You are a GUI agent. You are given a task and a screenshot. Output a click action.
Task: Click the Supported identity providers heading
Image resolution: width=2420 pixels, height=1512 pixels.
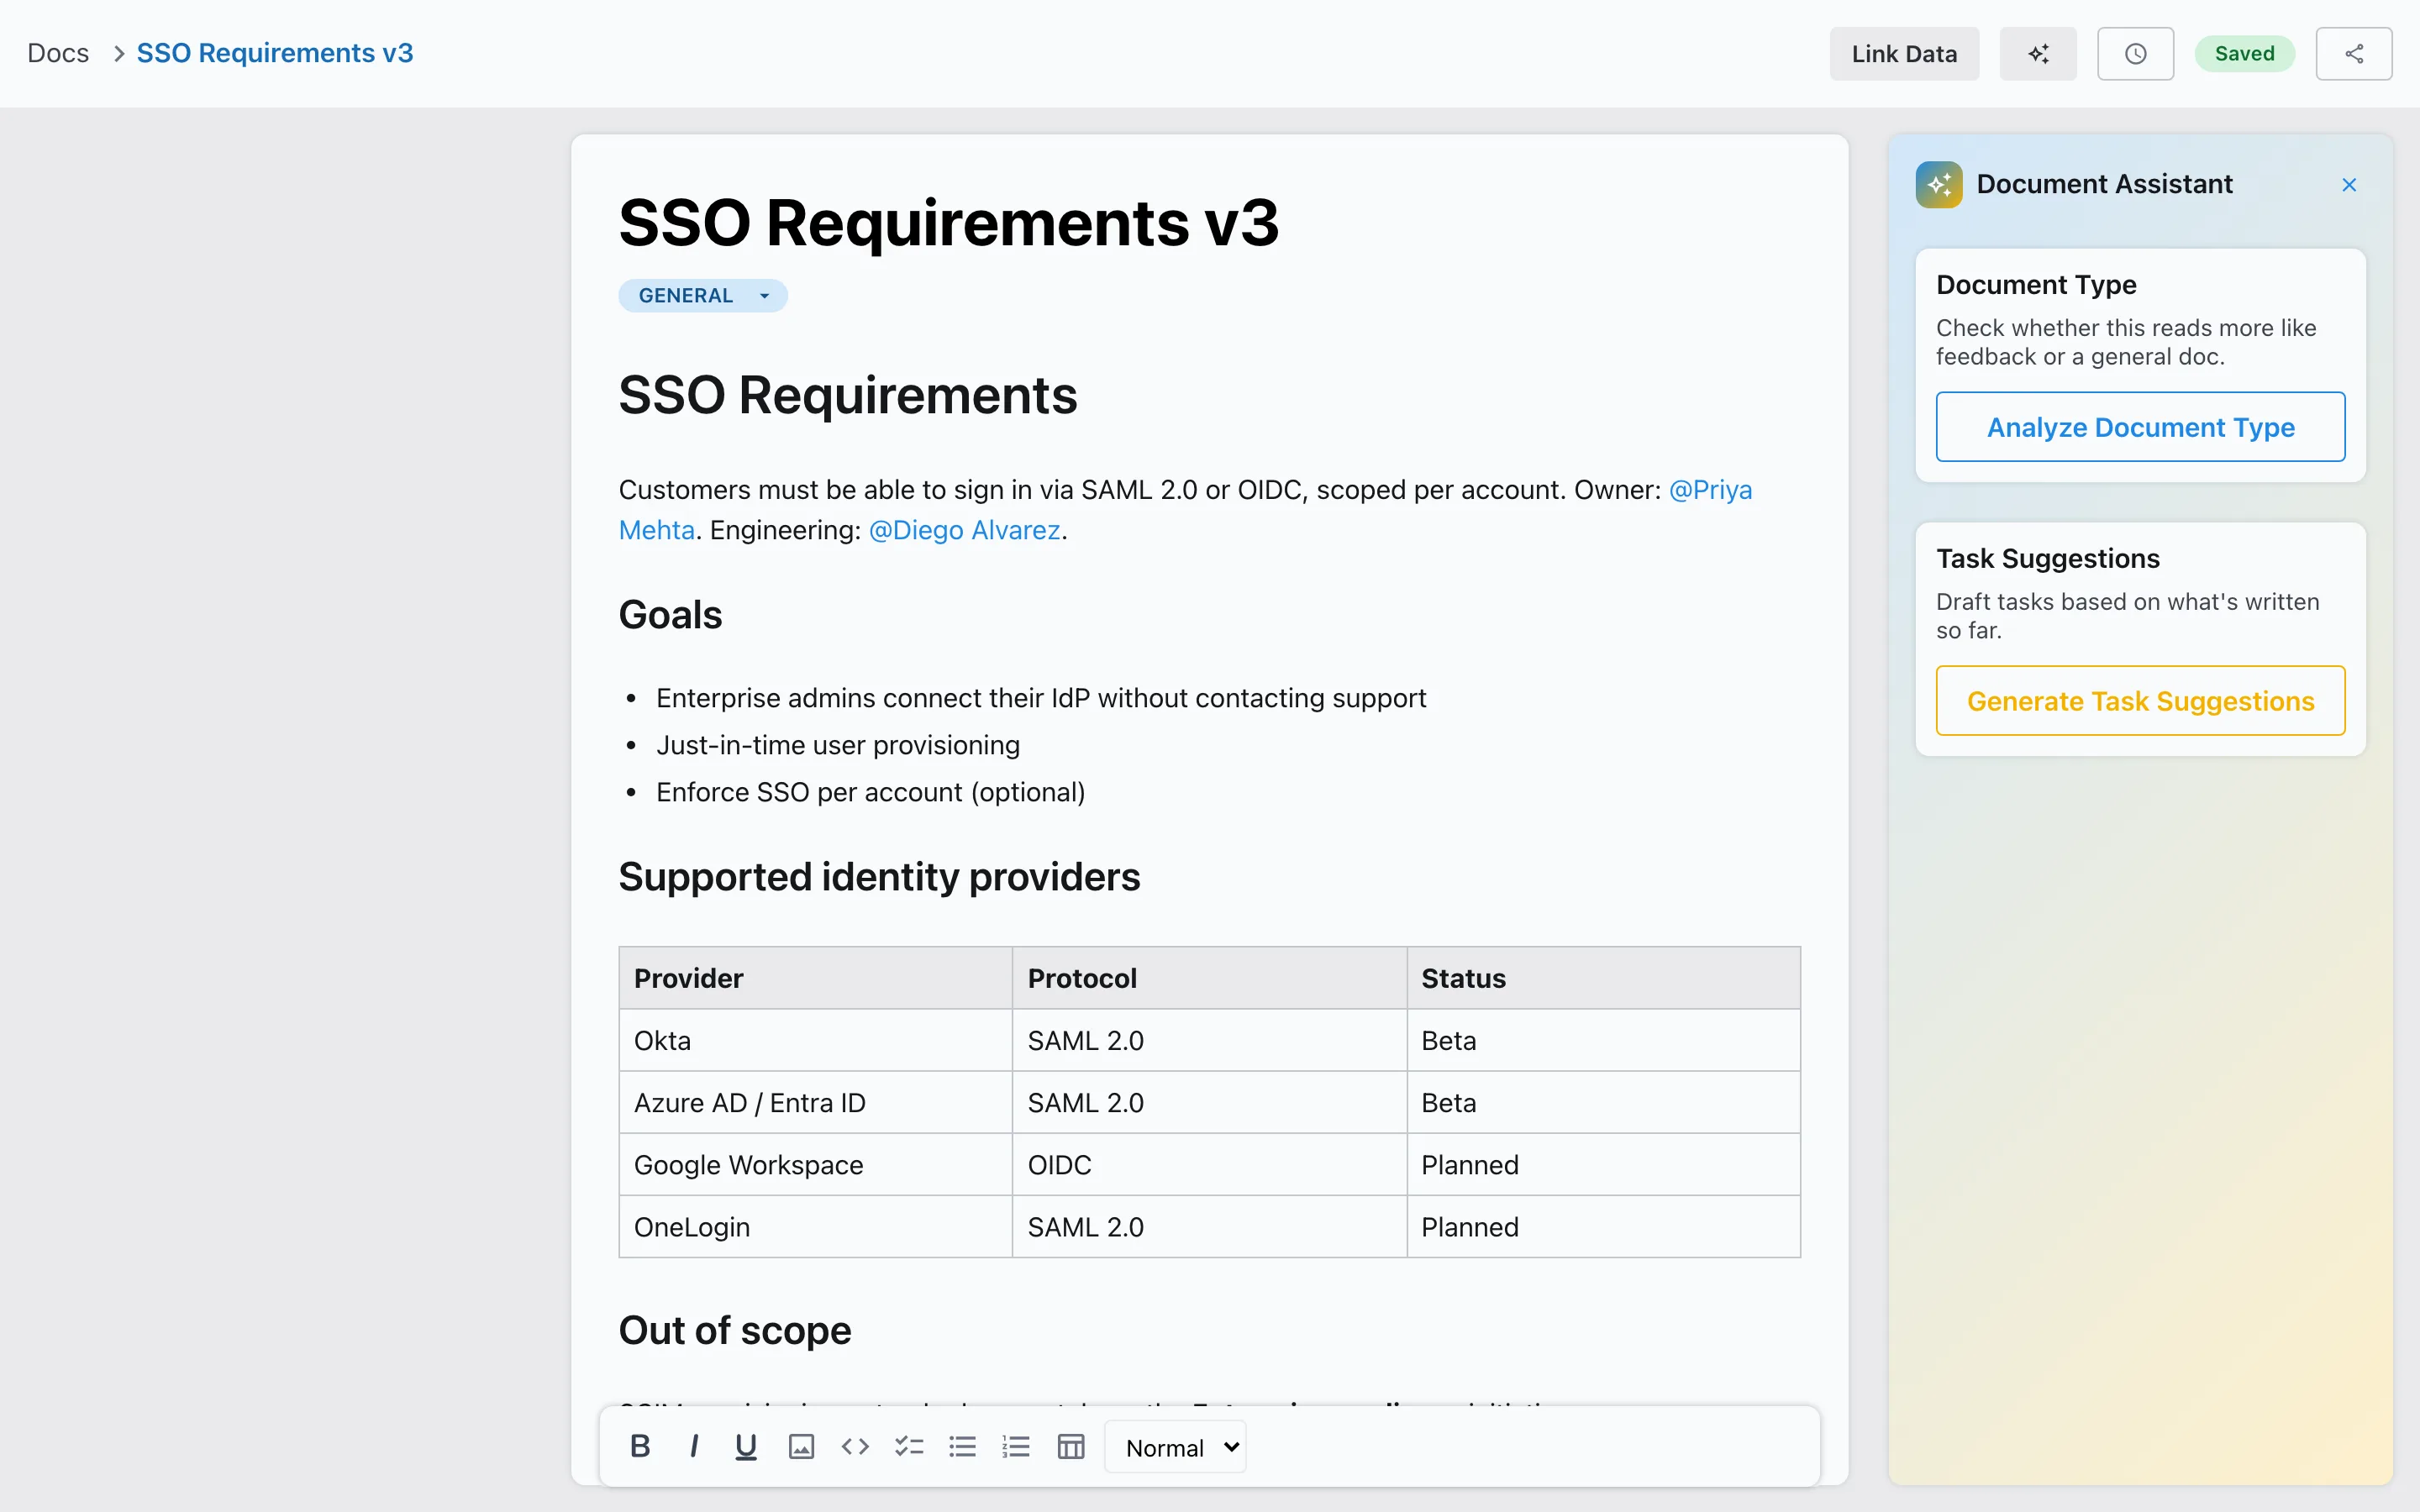[x=879, y=877]
